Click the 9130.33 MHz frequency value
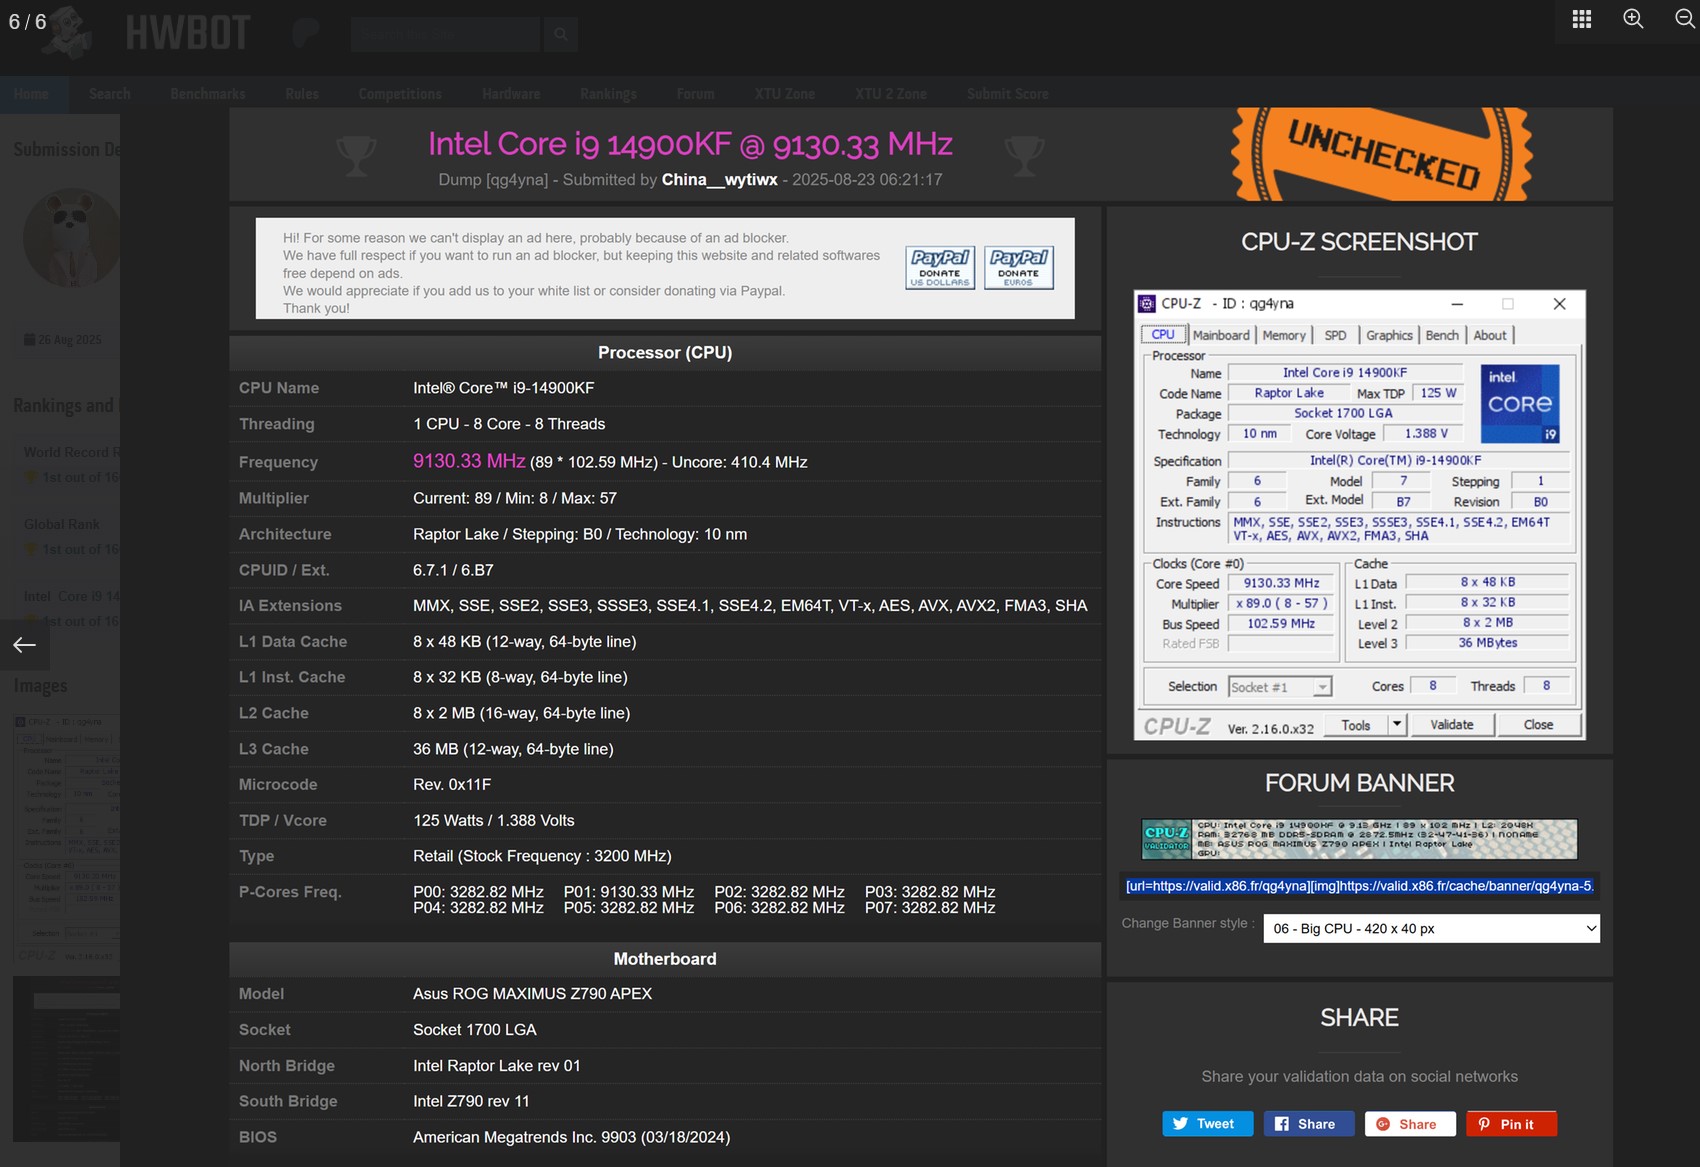The height and width of the screenshot is (1167, 1700). [469, 461]
